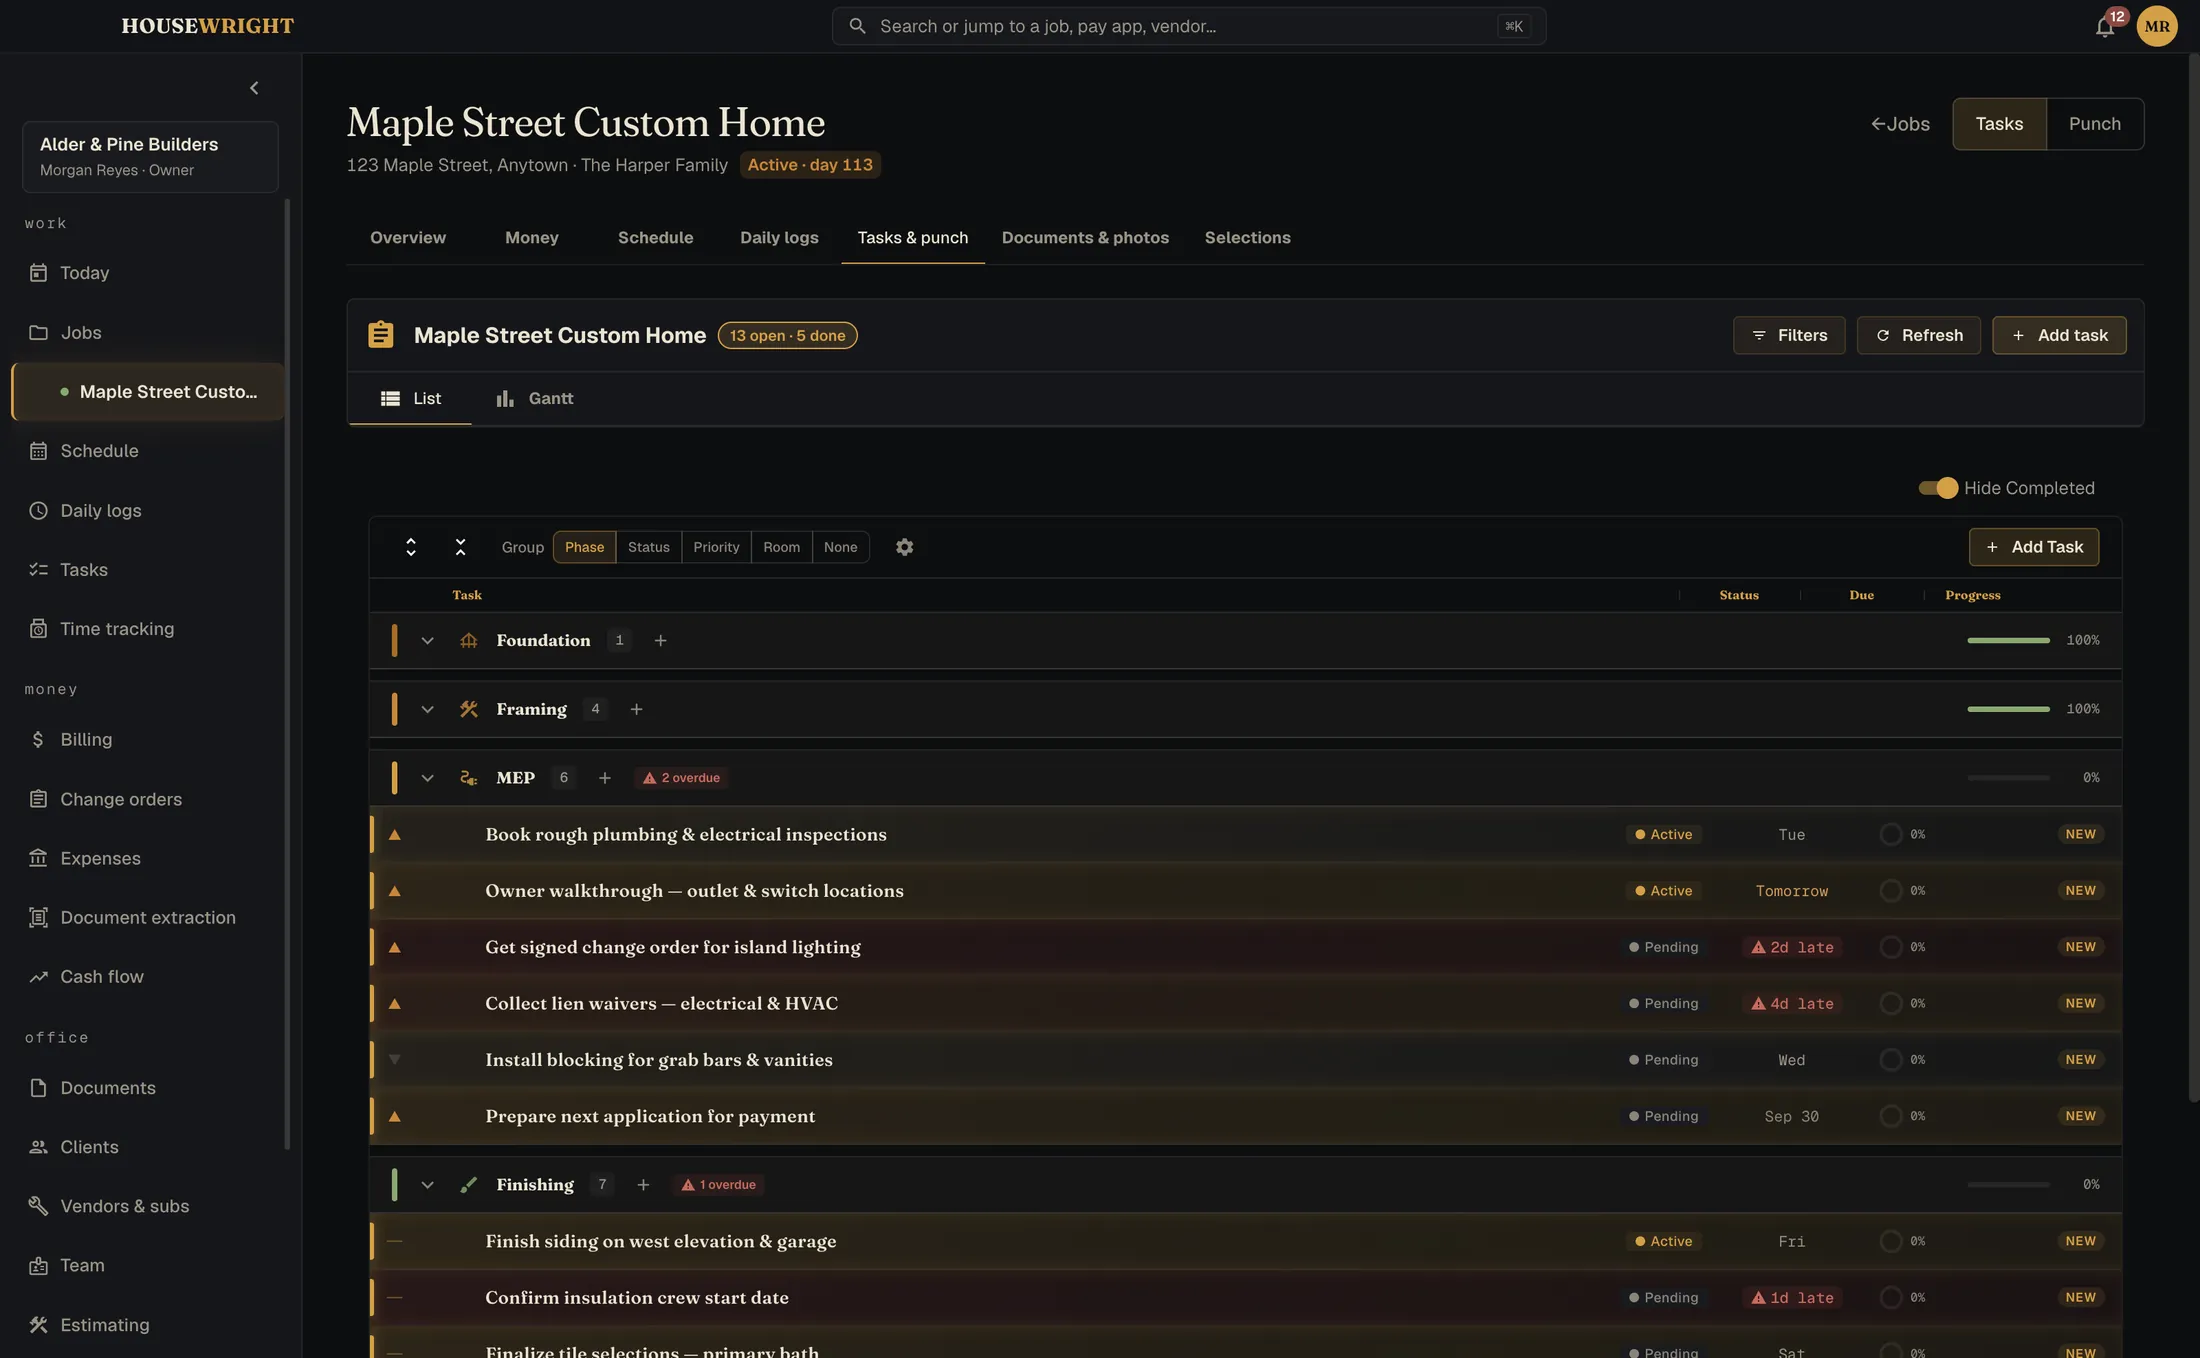Collapse all groups with the fold icon
Viewport: 2200px width, 1358px height.
[x=460, y=547]
